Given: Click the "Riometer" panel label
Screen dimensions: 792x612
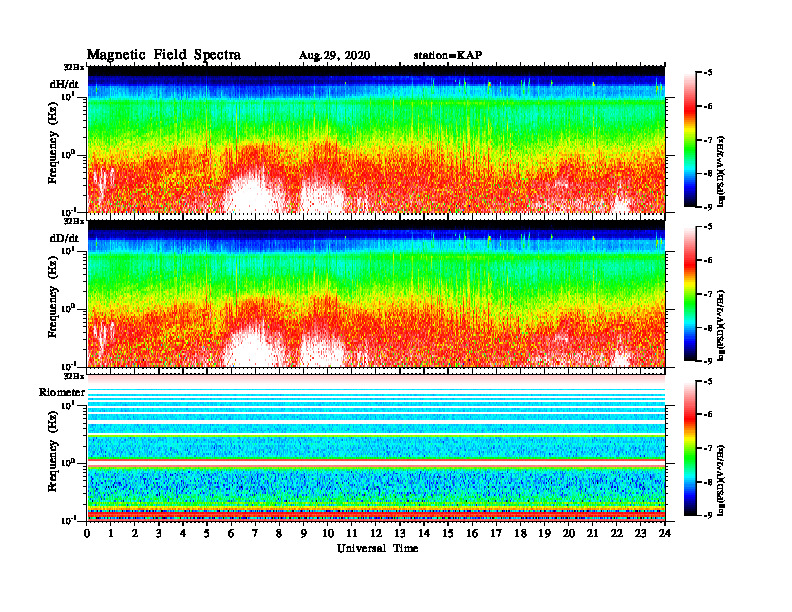Looking at the screenshot, I should [62, 392].
